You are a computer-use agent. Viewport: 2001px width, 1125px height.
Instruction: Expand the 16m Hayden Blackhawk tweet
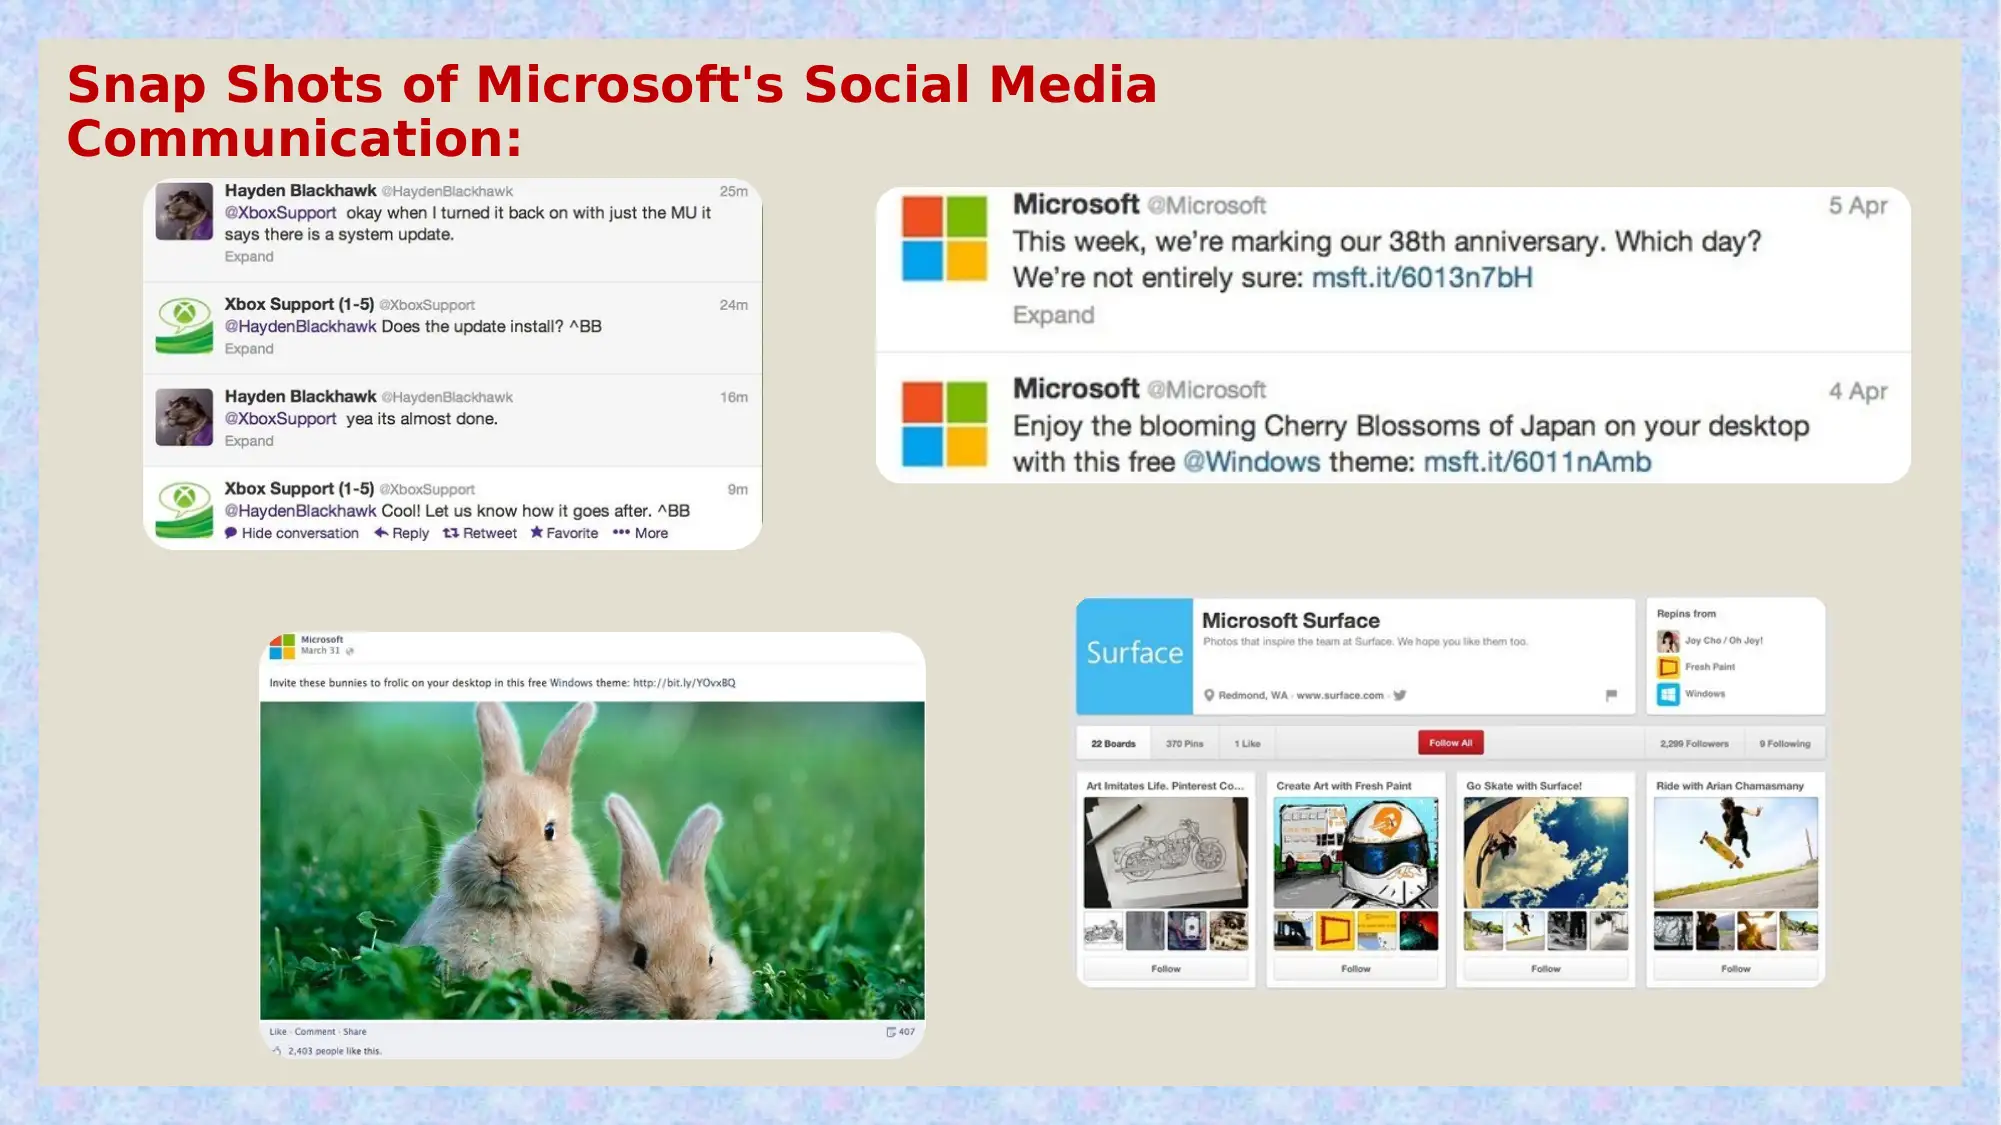coord(249,441)
